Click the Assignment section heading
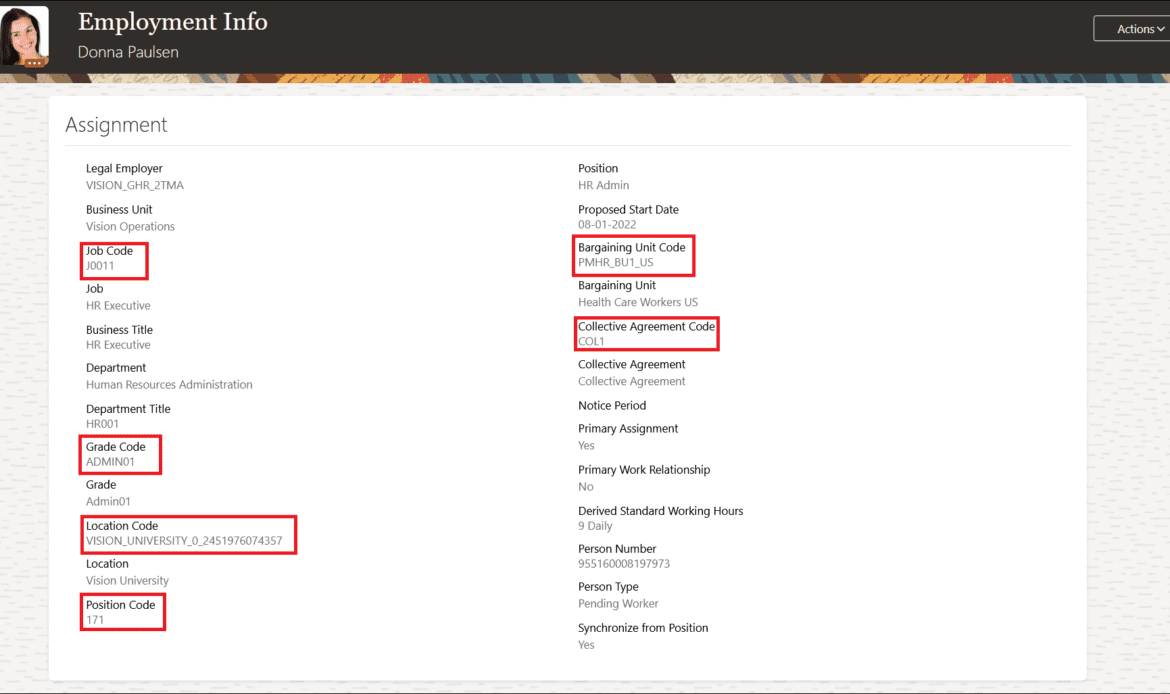1170x694 pixels. tap(116, 125)
